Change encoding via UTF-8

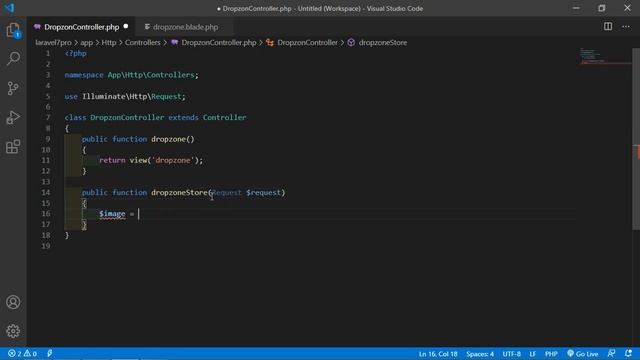click(x=511, y=354)
